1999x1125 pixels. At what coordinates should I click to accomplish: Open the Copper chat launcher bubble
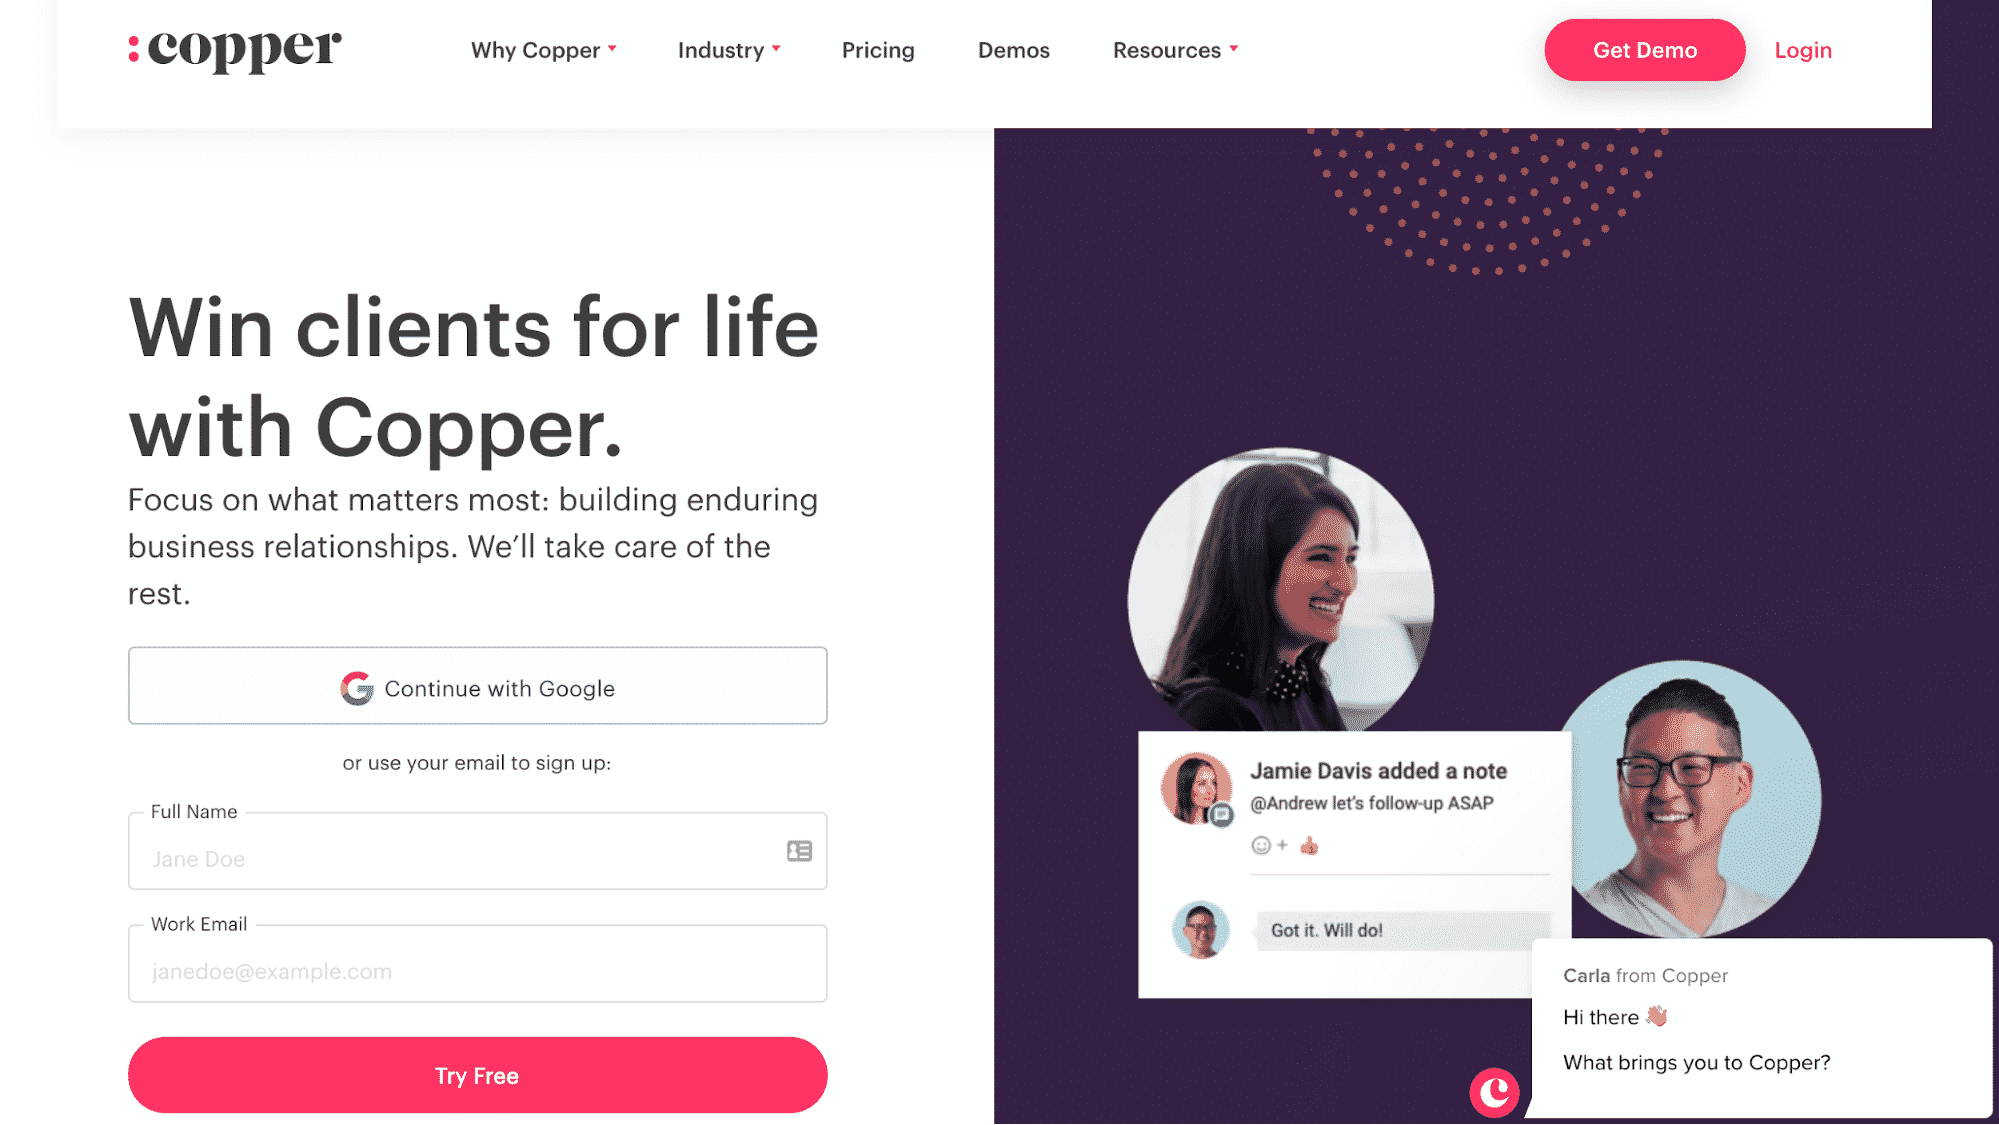pyautogui.click(x=1494, y=1091)
